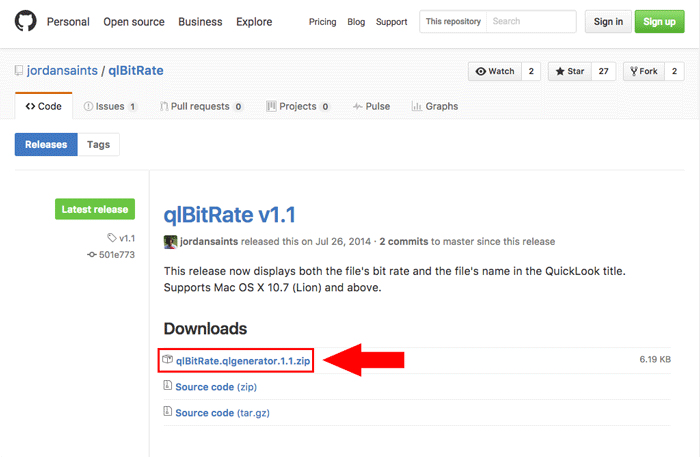Image resolution: width=700 pixels, height=457 pixels.
Task: Open the forks count 2
Action: tap(675, 71)
